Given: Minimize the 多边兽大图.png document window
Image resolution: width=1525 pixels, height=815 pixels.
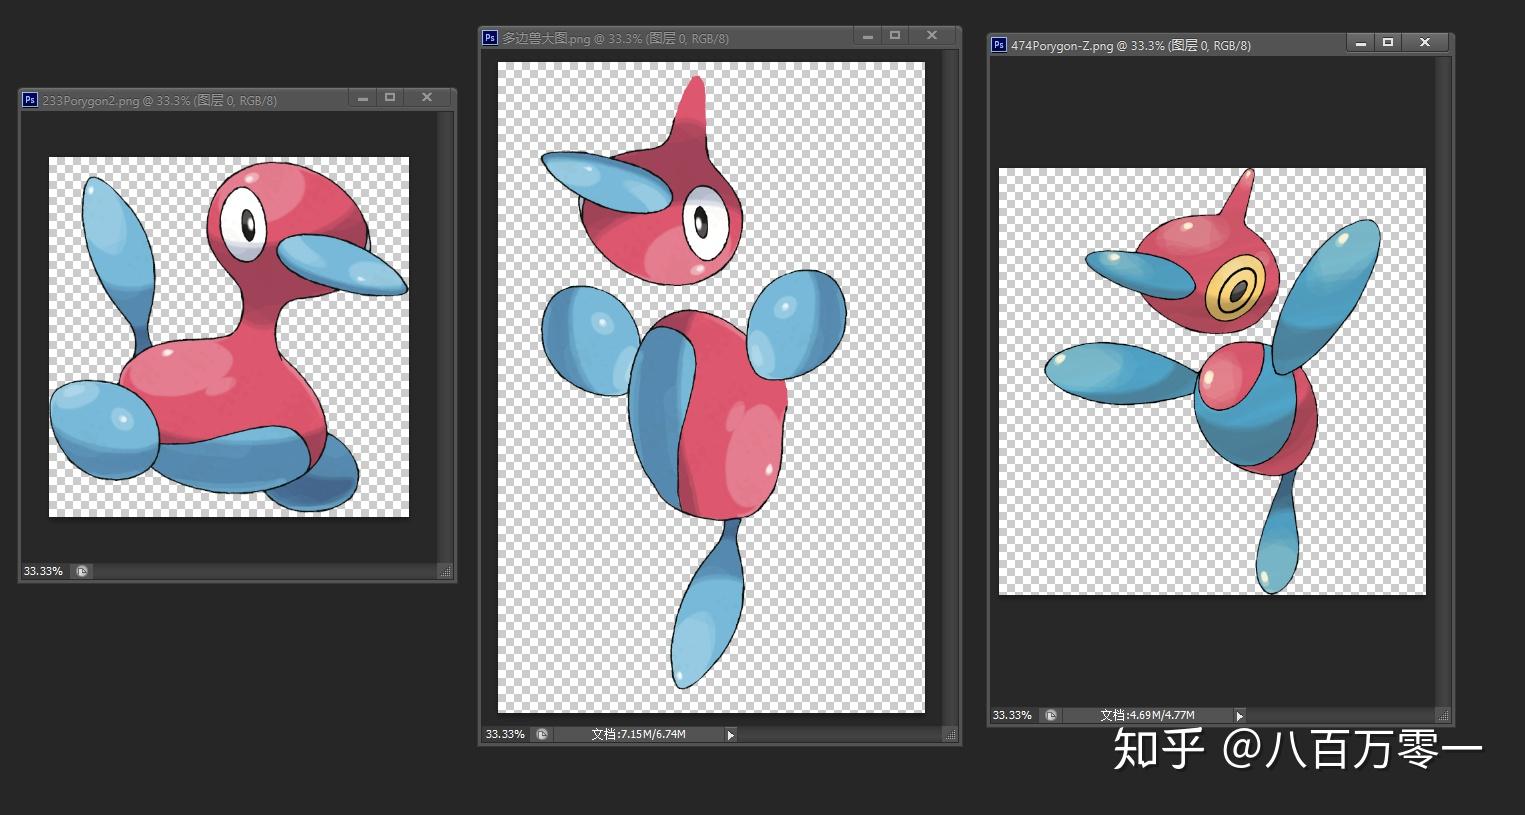Looking at the screenshot, I should tap(867, 36).
